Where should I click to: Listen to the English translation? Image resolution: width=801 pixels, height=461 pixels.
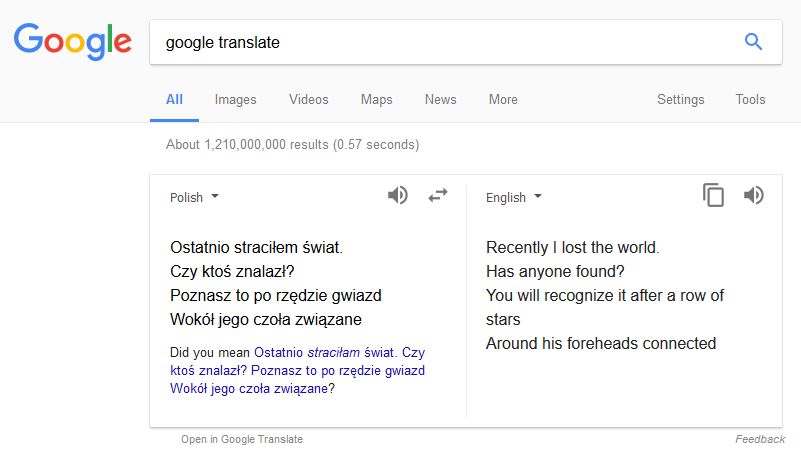coord(754,195)
